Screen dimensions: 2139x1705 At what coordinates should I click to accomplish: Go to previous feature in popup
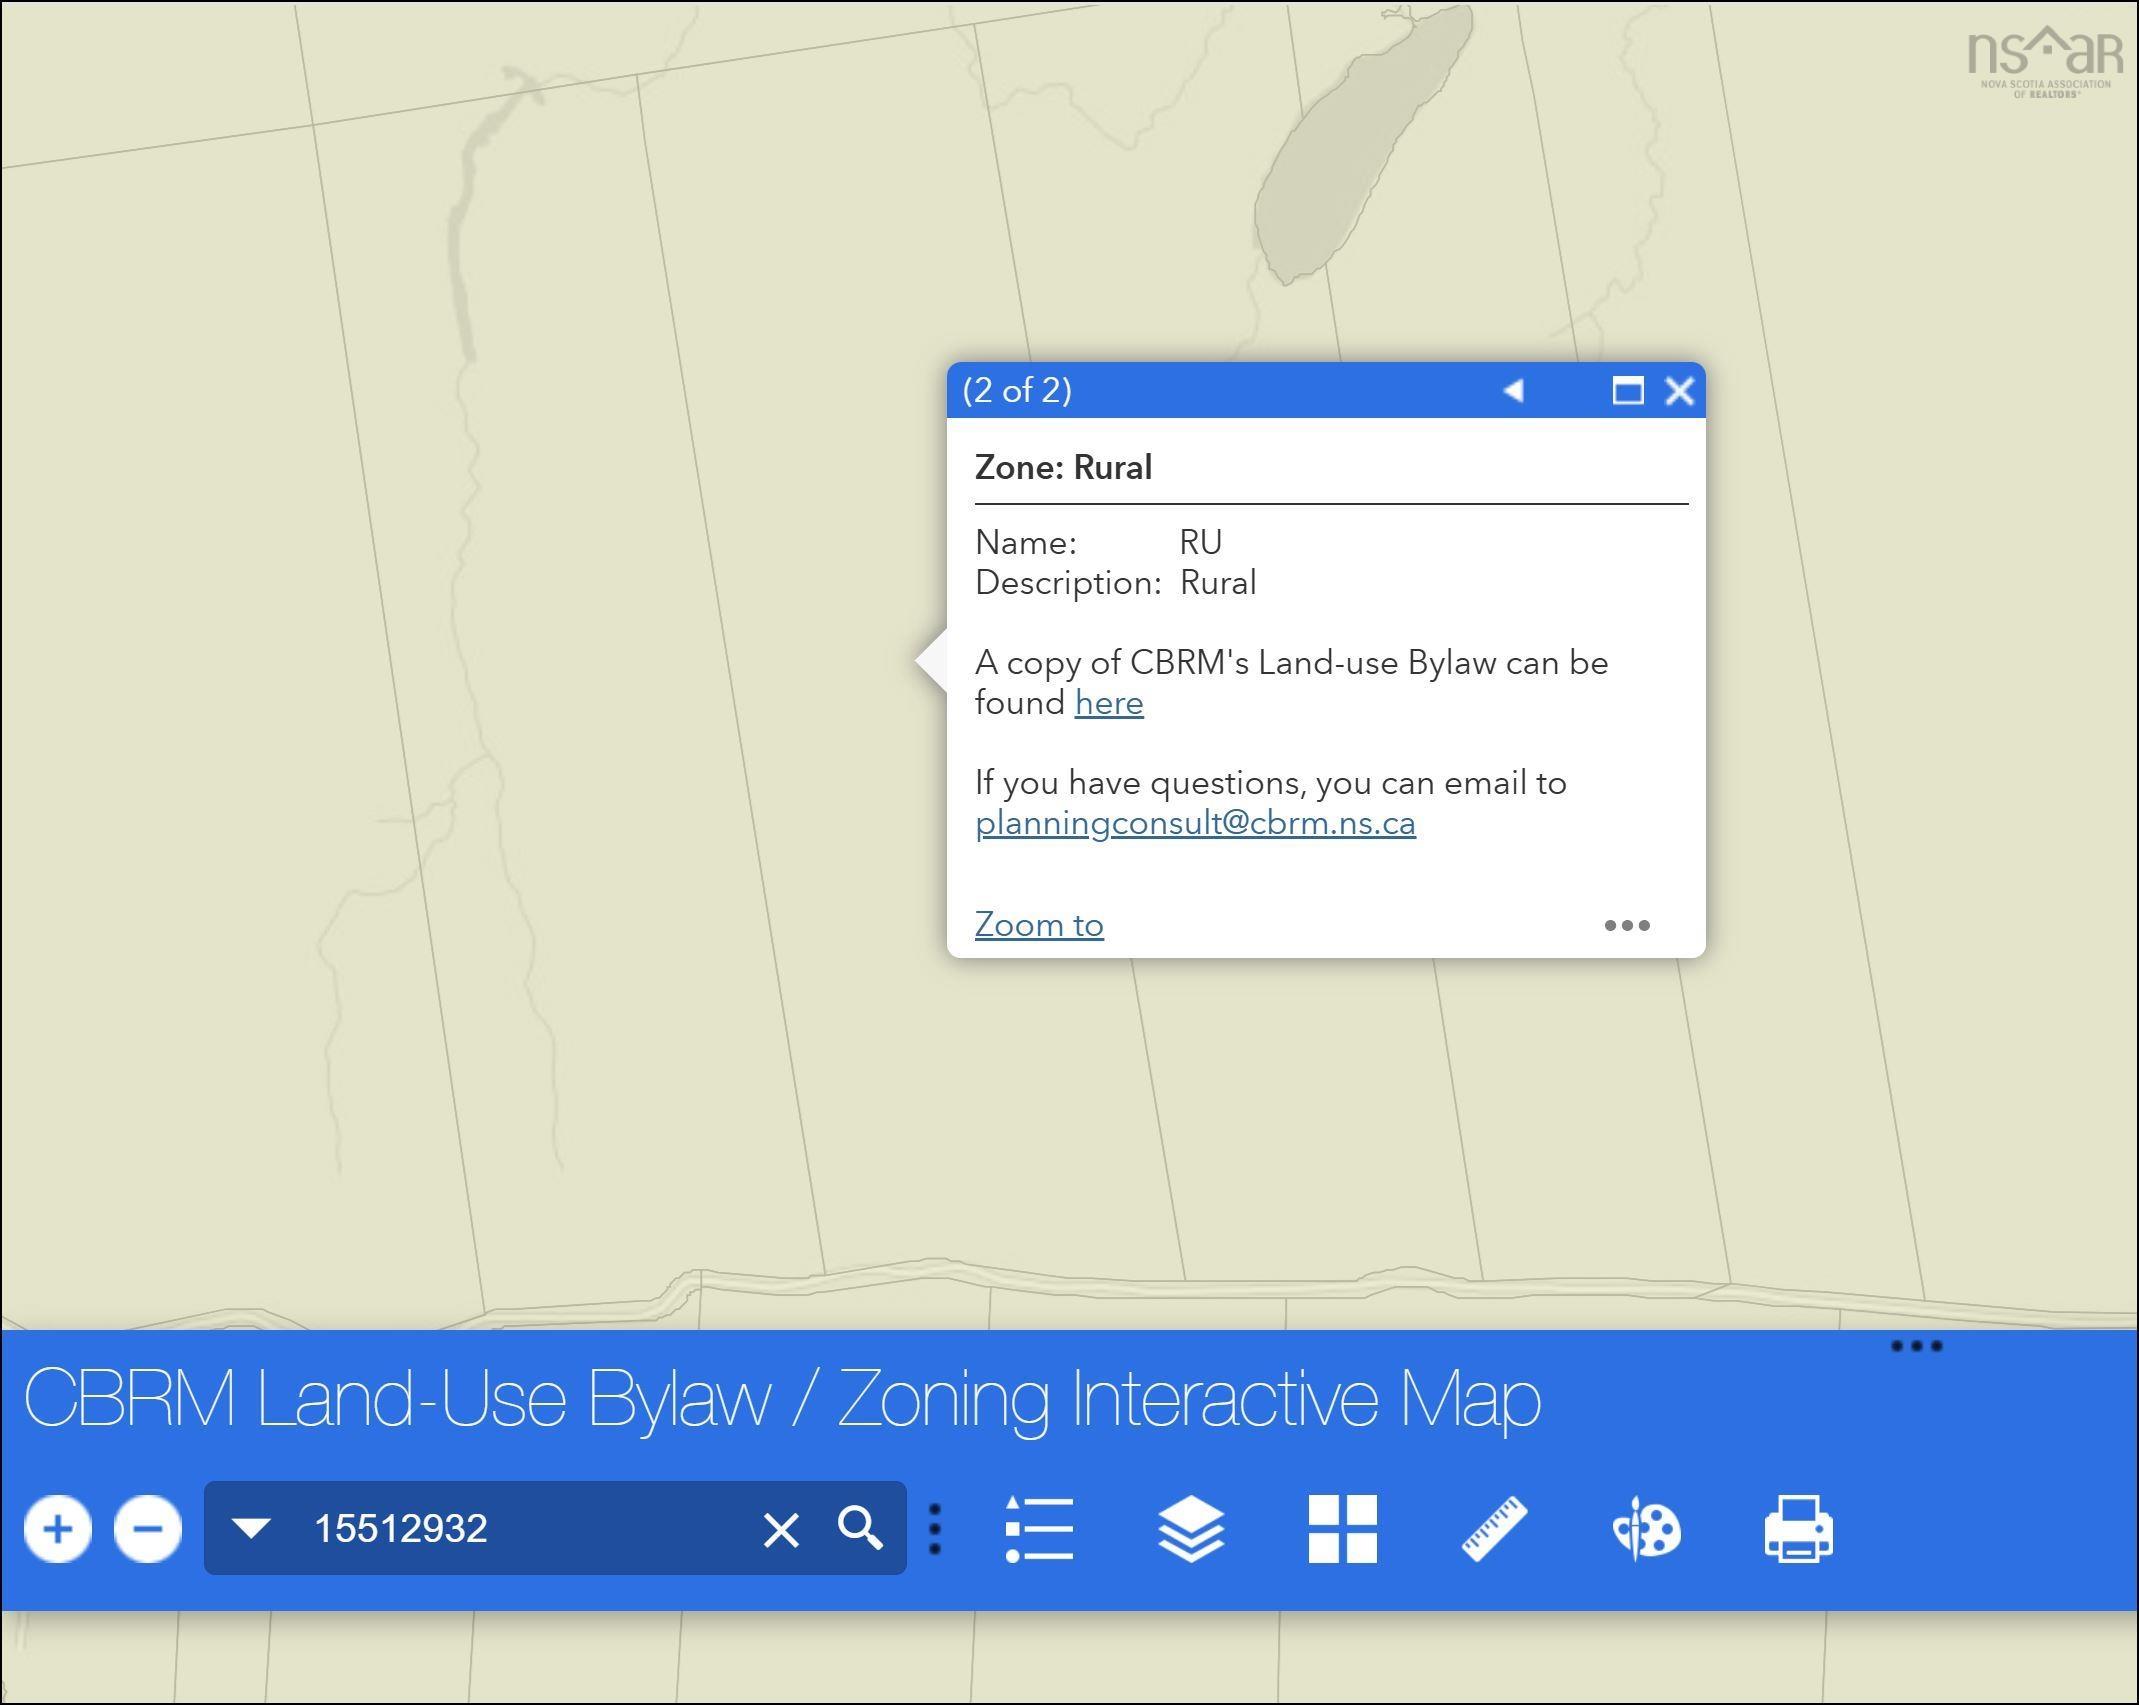coord(1513,390)
